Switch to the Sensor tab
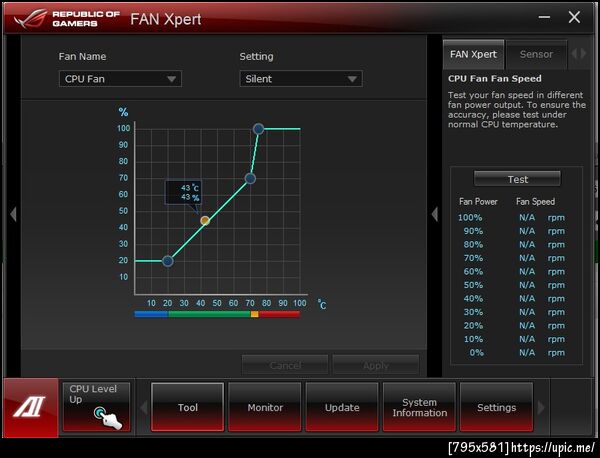Image resolution: width=600 pixels, height=458 pixels. pyautogui.click(x=536, y=54)
